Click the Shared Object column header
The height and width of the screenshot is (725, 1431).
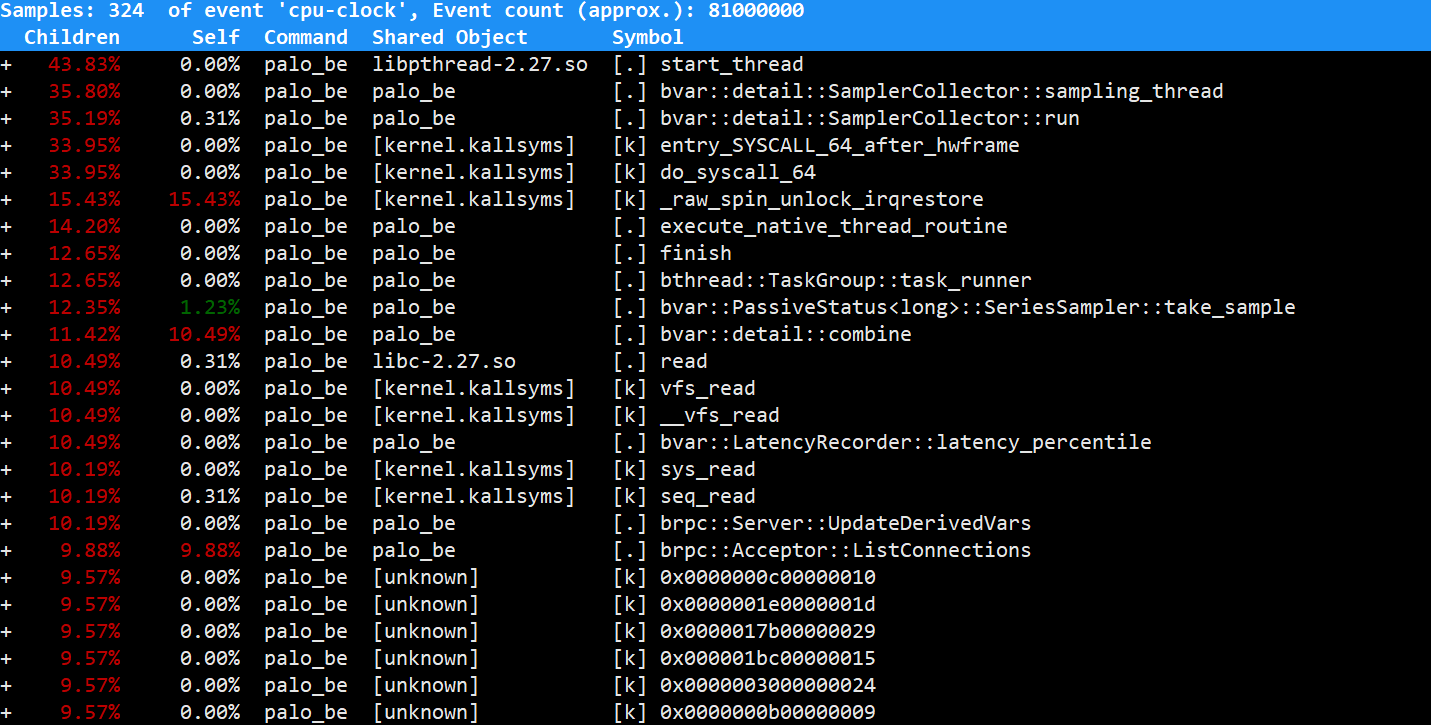click(449, 37)
